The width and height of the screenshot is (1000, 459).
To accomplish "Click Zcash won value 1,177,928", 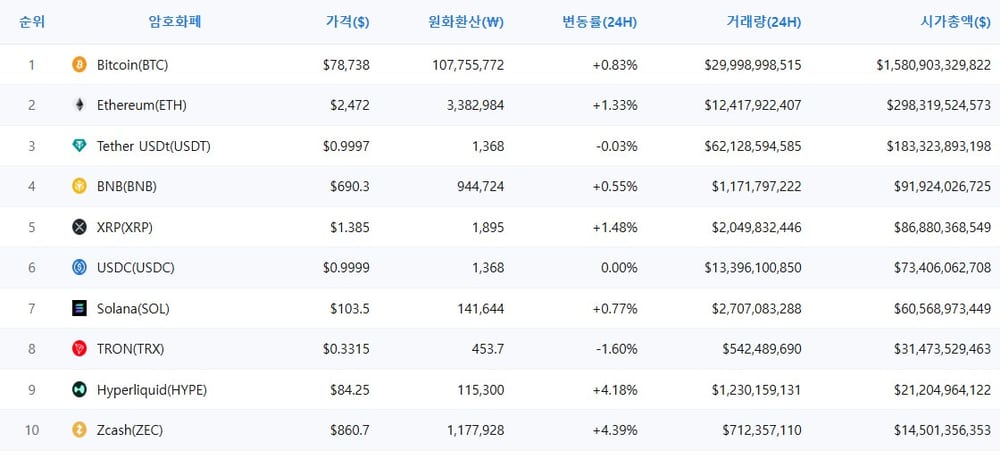I will (x=474, y=430).
